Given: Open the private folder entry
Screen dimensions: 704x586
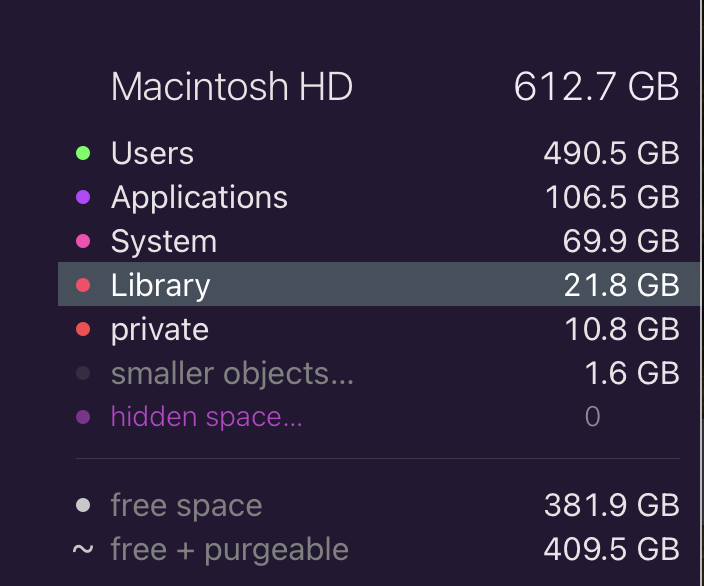Looking at the screenshot, I should 160,330.
